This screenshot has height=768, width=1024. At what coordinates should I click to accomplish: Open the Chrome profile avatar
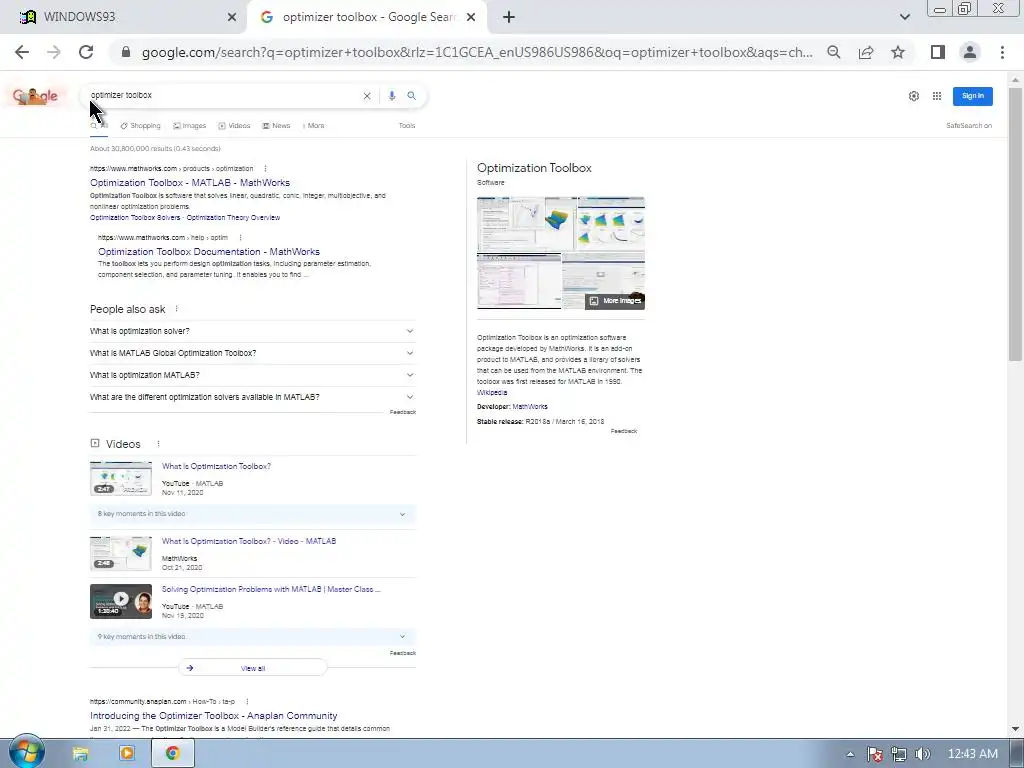[970, 52]
